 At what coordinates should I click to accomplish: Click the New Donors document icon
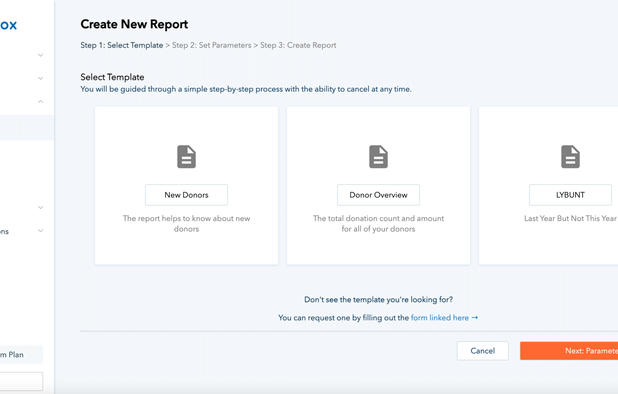(186, 157)
